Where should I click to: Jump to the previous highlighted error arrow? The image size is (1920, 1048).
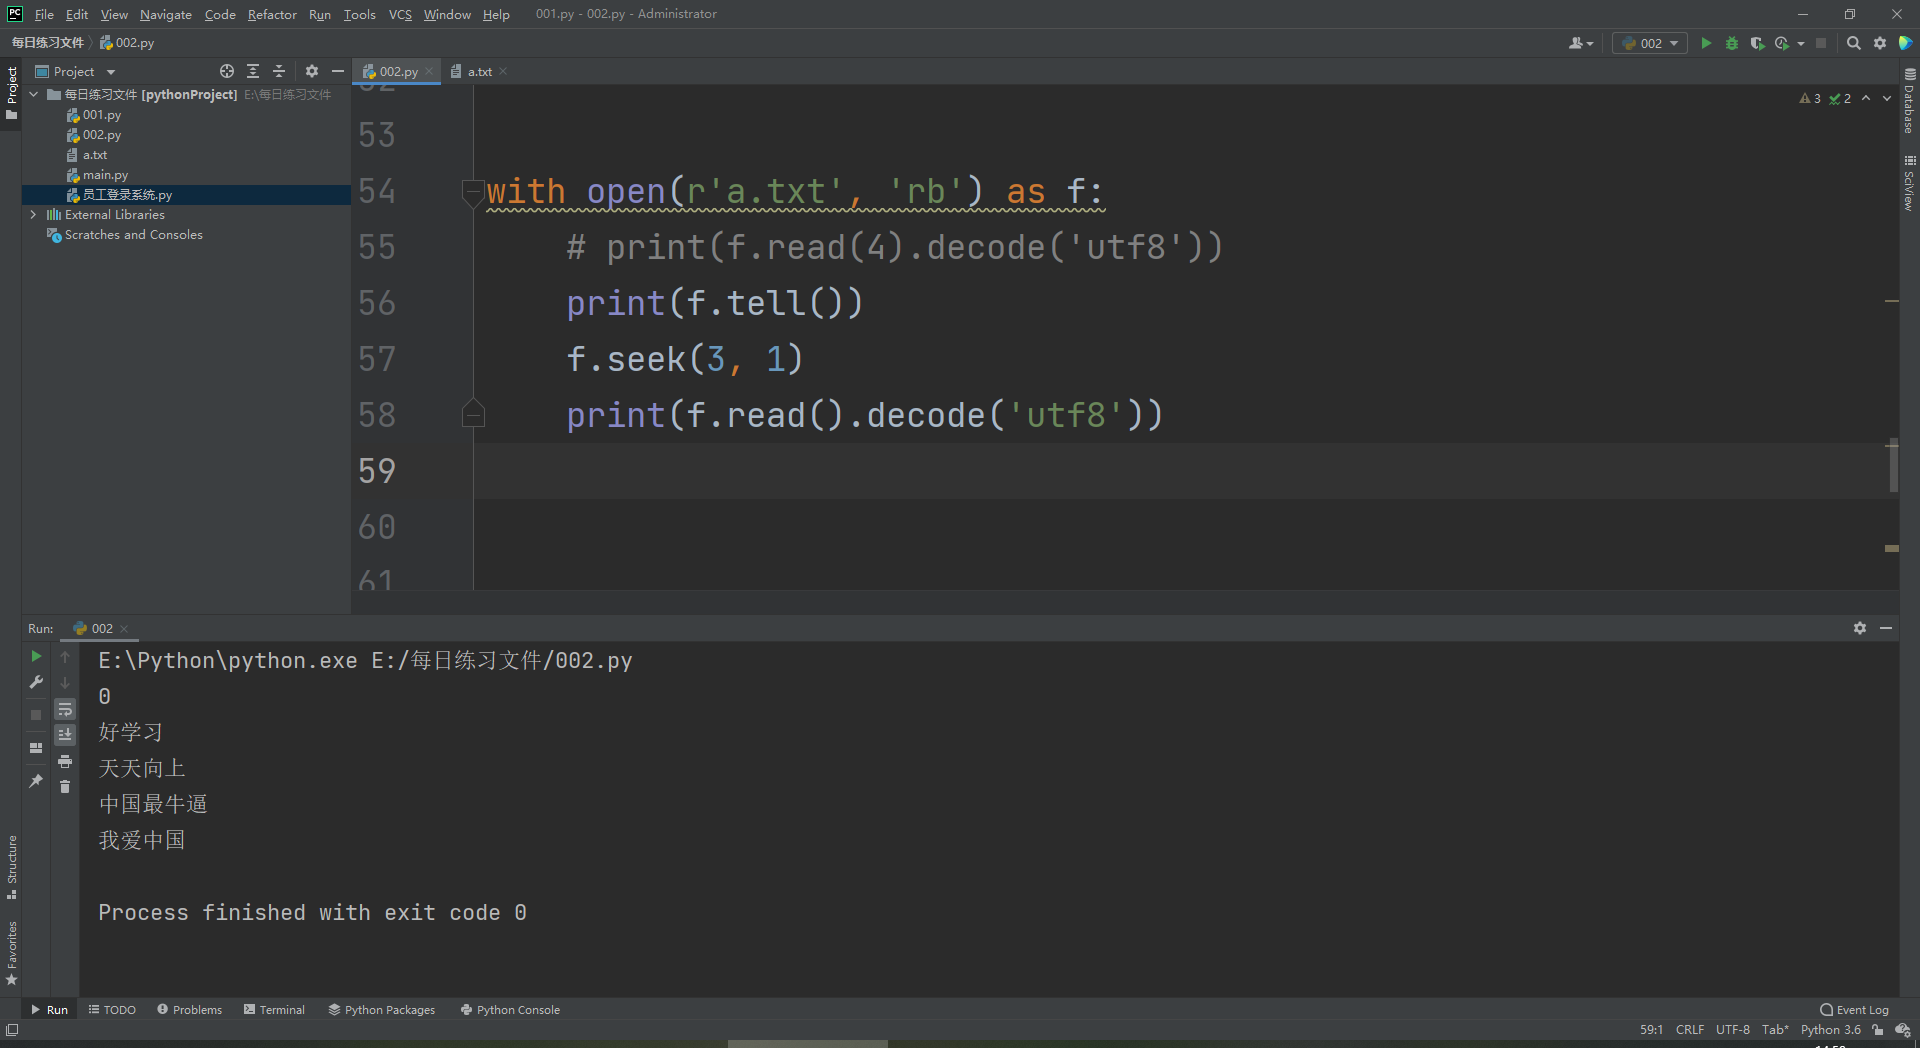(1866, 98)
